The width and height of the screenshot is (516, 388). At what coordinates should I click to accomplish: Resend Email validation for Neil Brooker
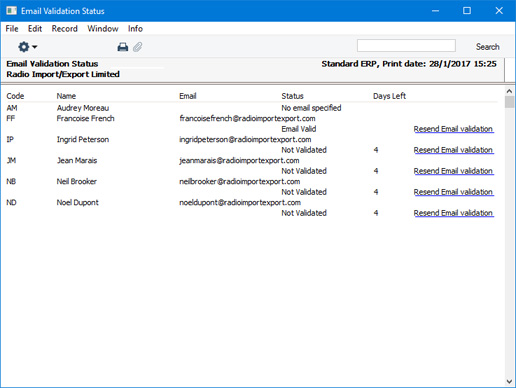(x=454, y=192)
